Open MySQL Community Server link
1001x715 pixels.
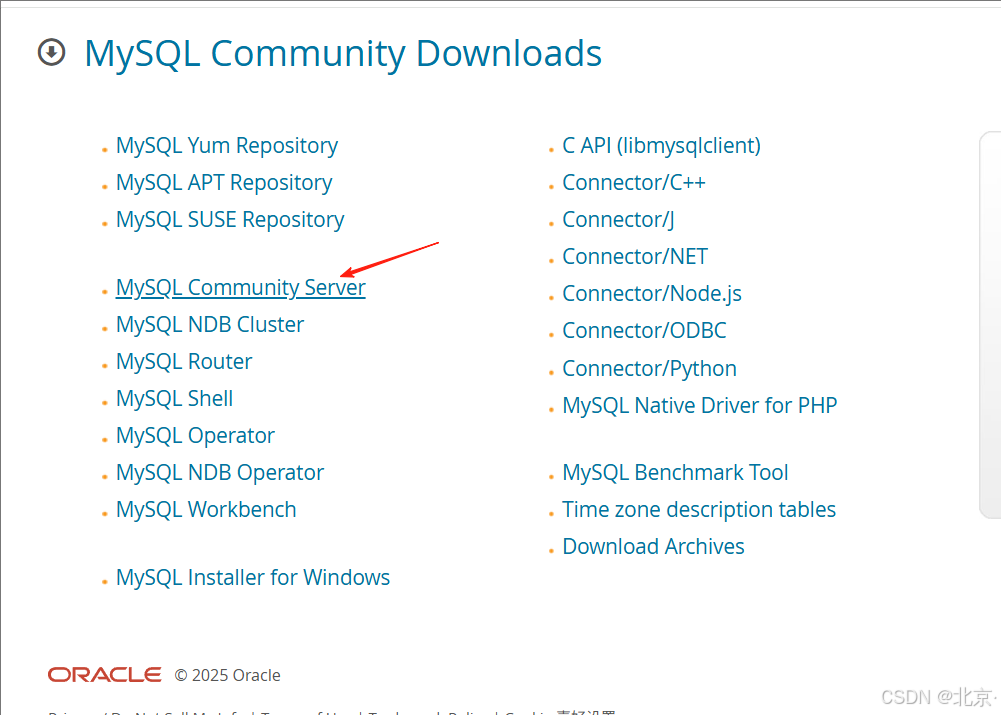pos(241,288)
